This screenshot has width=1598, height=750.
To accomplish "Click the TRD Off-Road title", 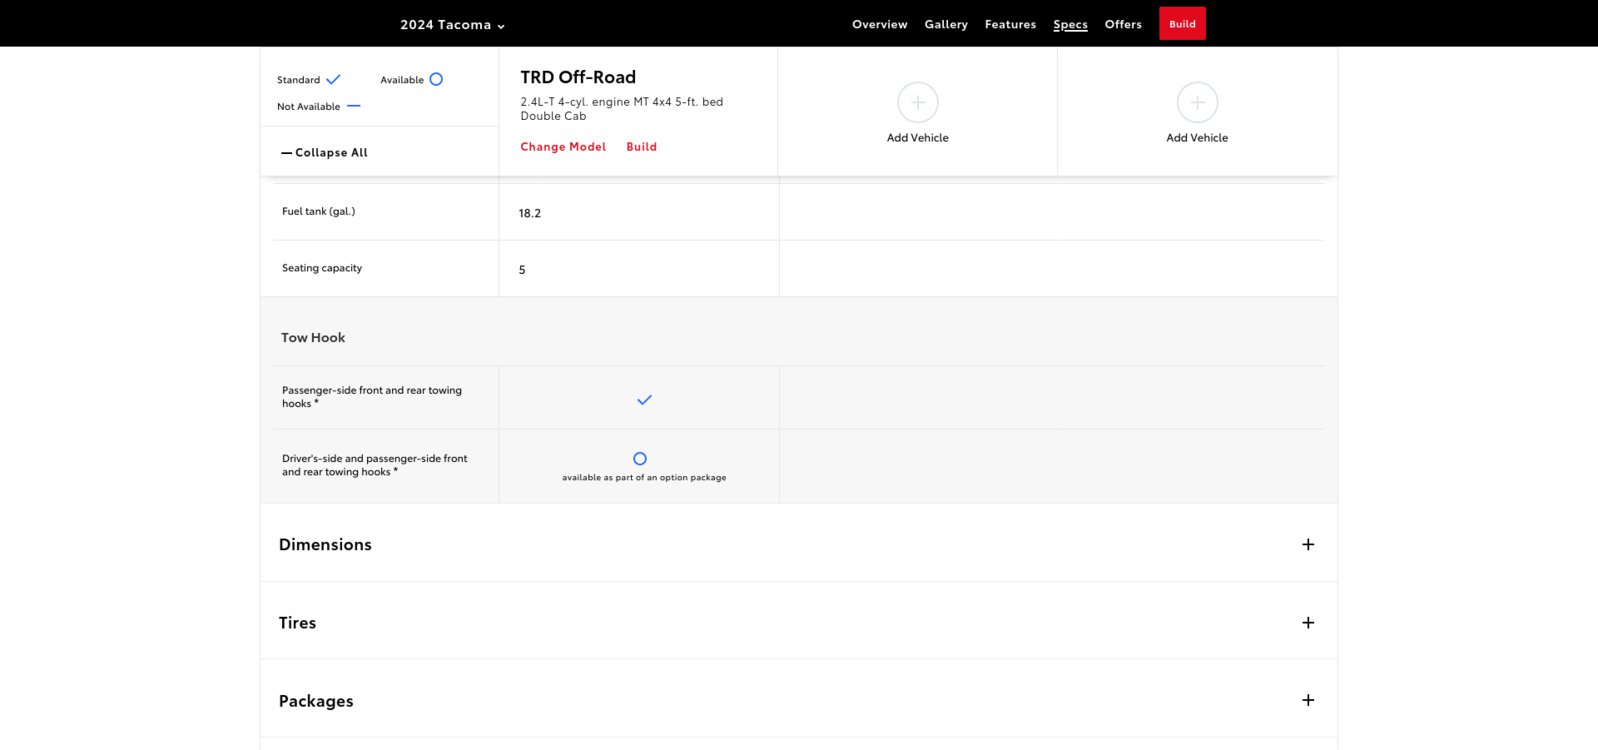I will [578, 77].
